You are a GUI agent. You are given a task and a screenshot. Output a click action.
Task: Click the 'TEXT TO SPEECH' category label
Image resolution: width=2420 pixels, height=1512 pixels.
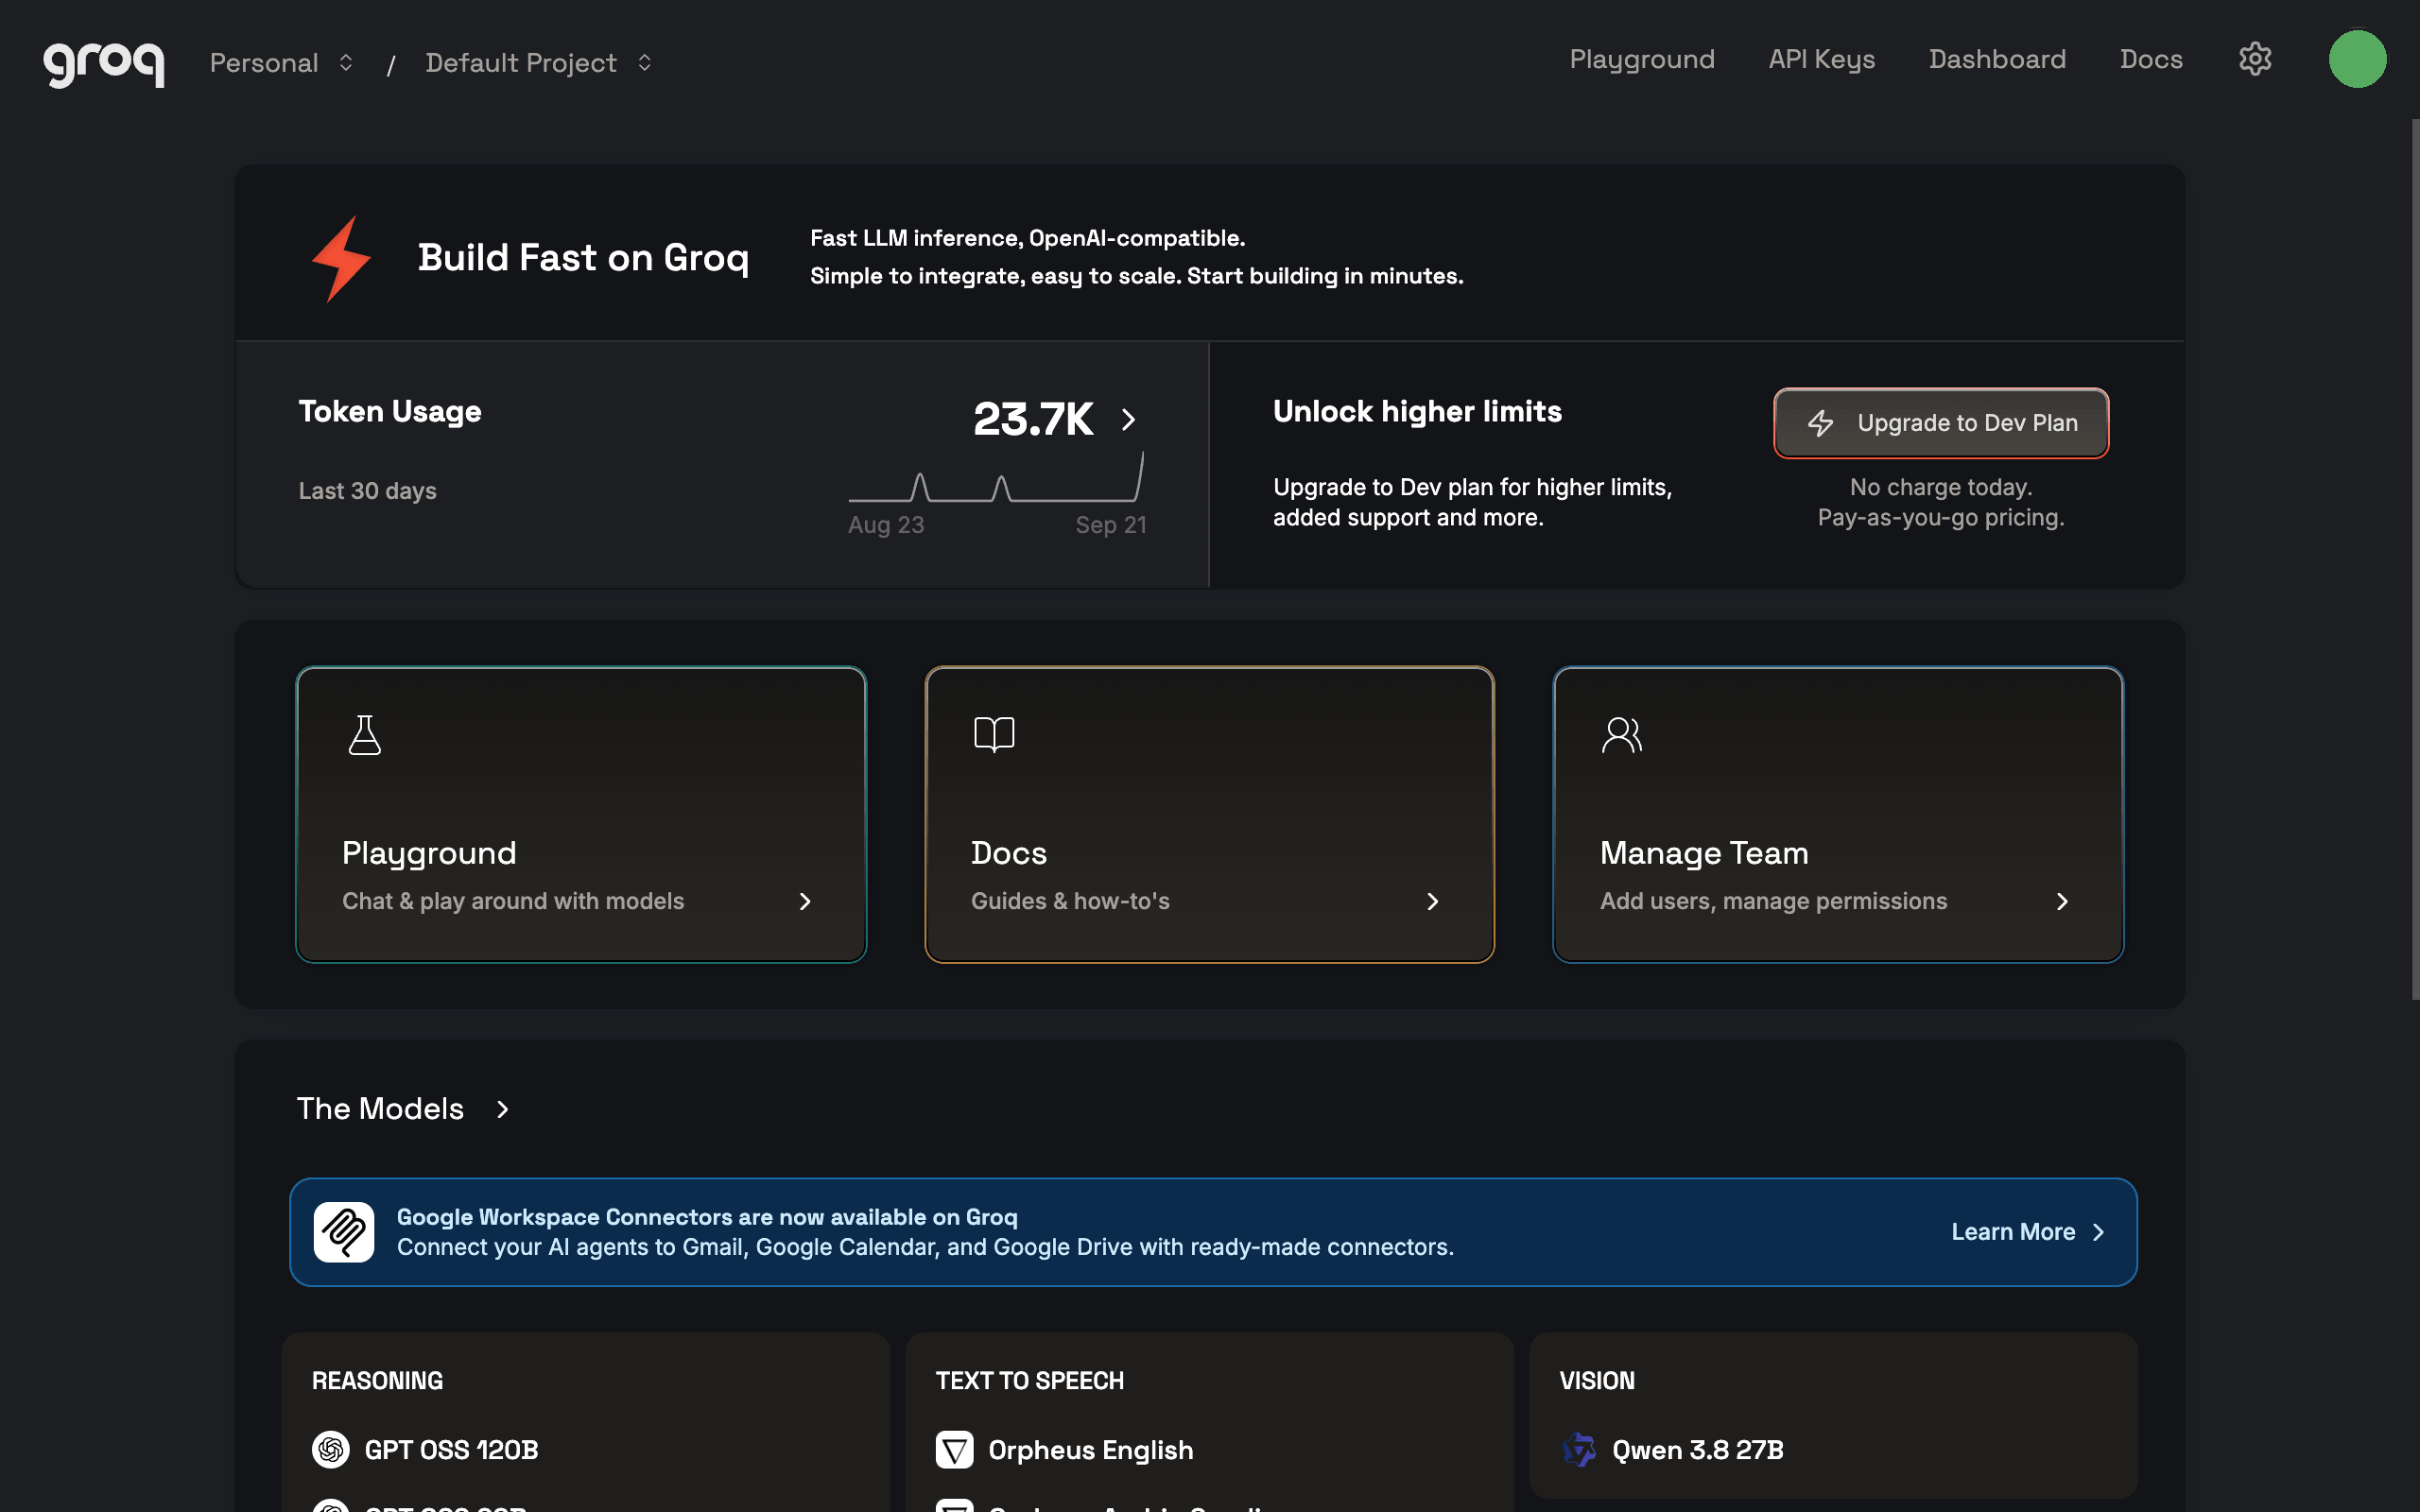(1030, 1381)
